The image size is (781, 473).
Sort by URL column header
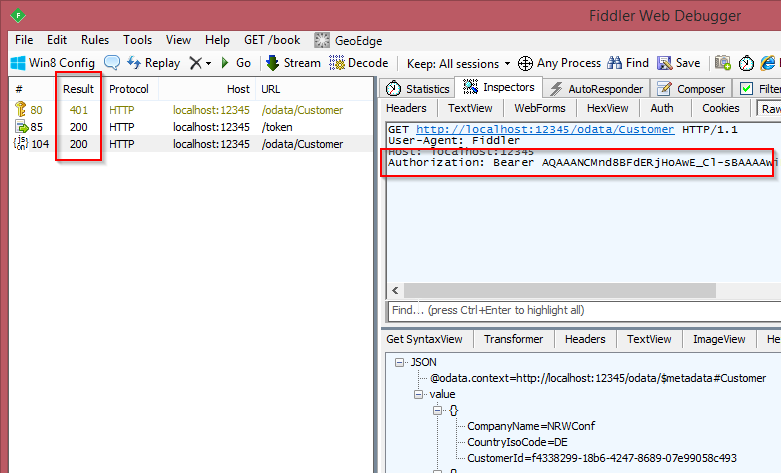point(270,89)
